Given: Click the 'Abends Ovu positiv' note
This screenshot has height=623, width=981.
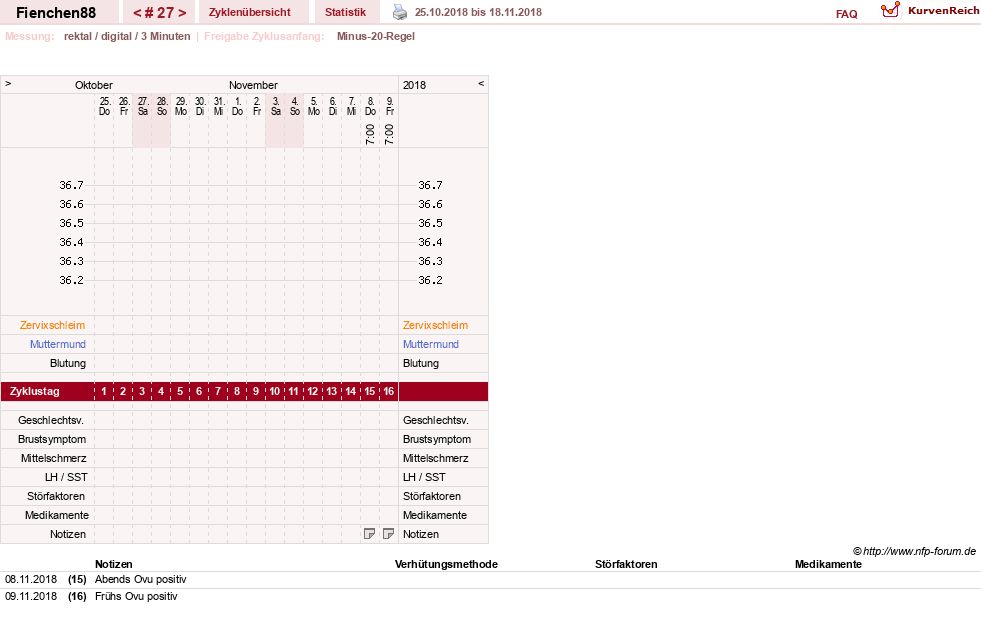Looking at the screenshot, I should click(141, 579).
